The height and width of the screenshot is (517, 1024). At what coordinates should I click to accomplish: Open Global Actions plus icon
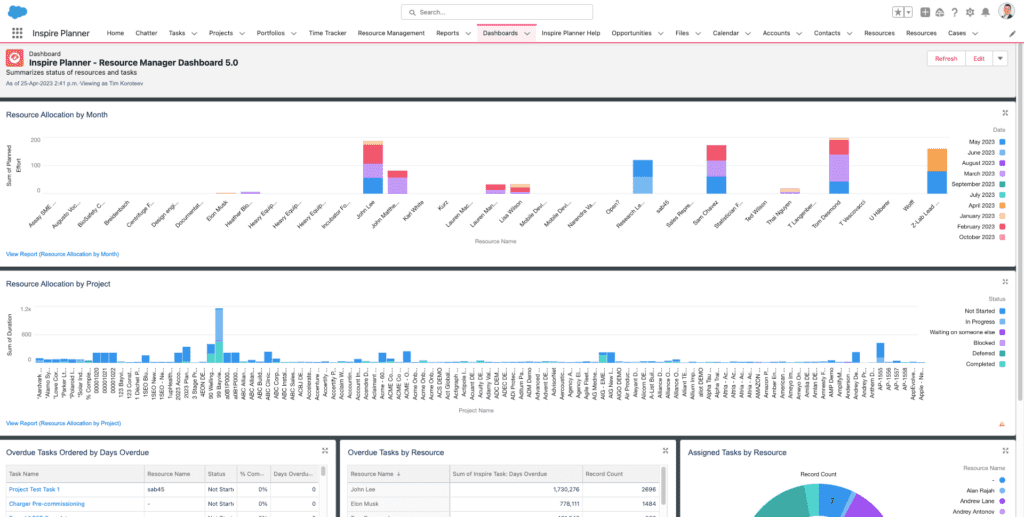tap(925, 12)
